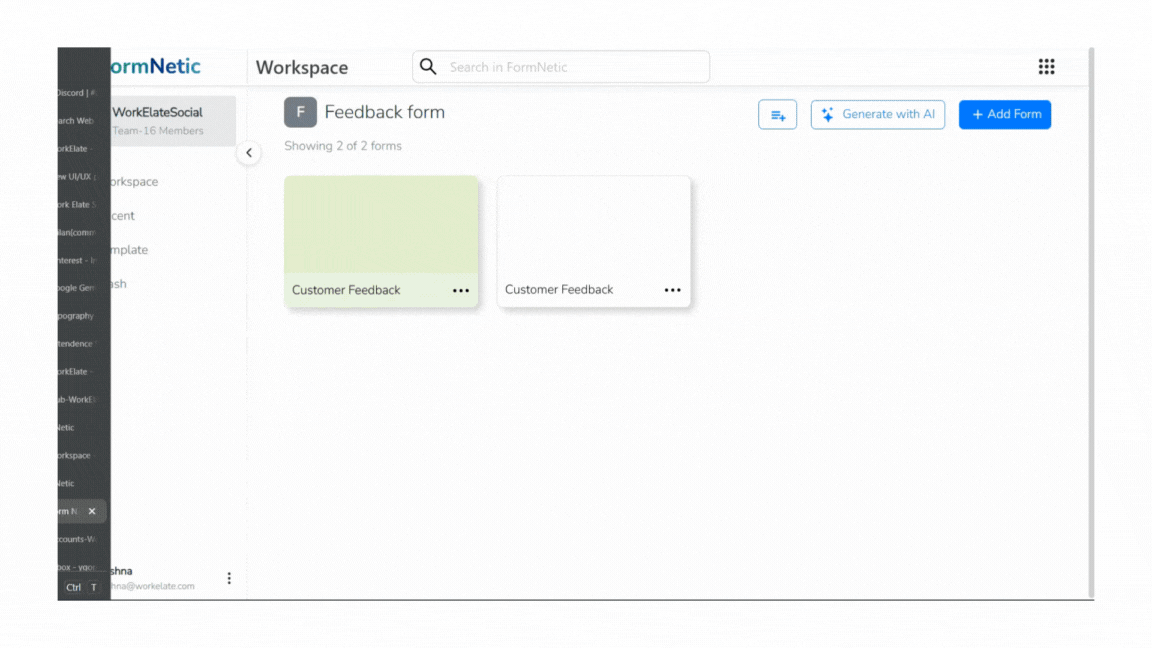Viewport: 1152px width, 648px height.
Task: Type in Search in FormNetic field
Action: (575, 67)
